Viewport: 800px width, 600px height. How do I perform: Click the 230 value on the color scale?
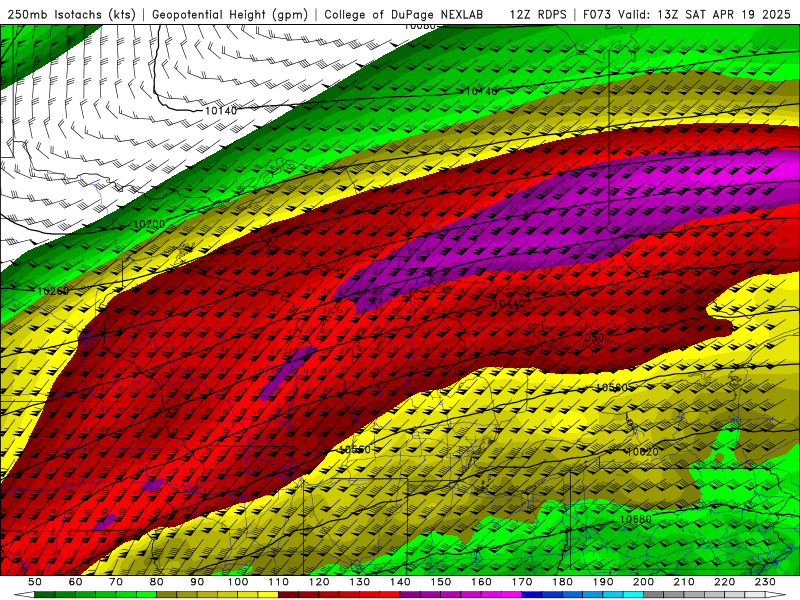click(765, 582)
